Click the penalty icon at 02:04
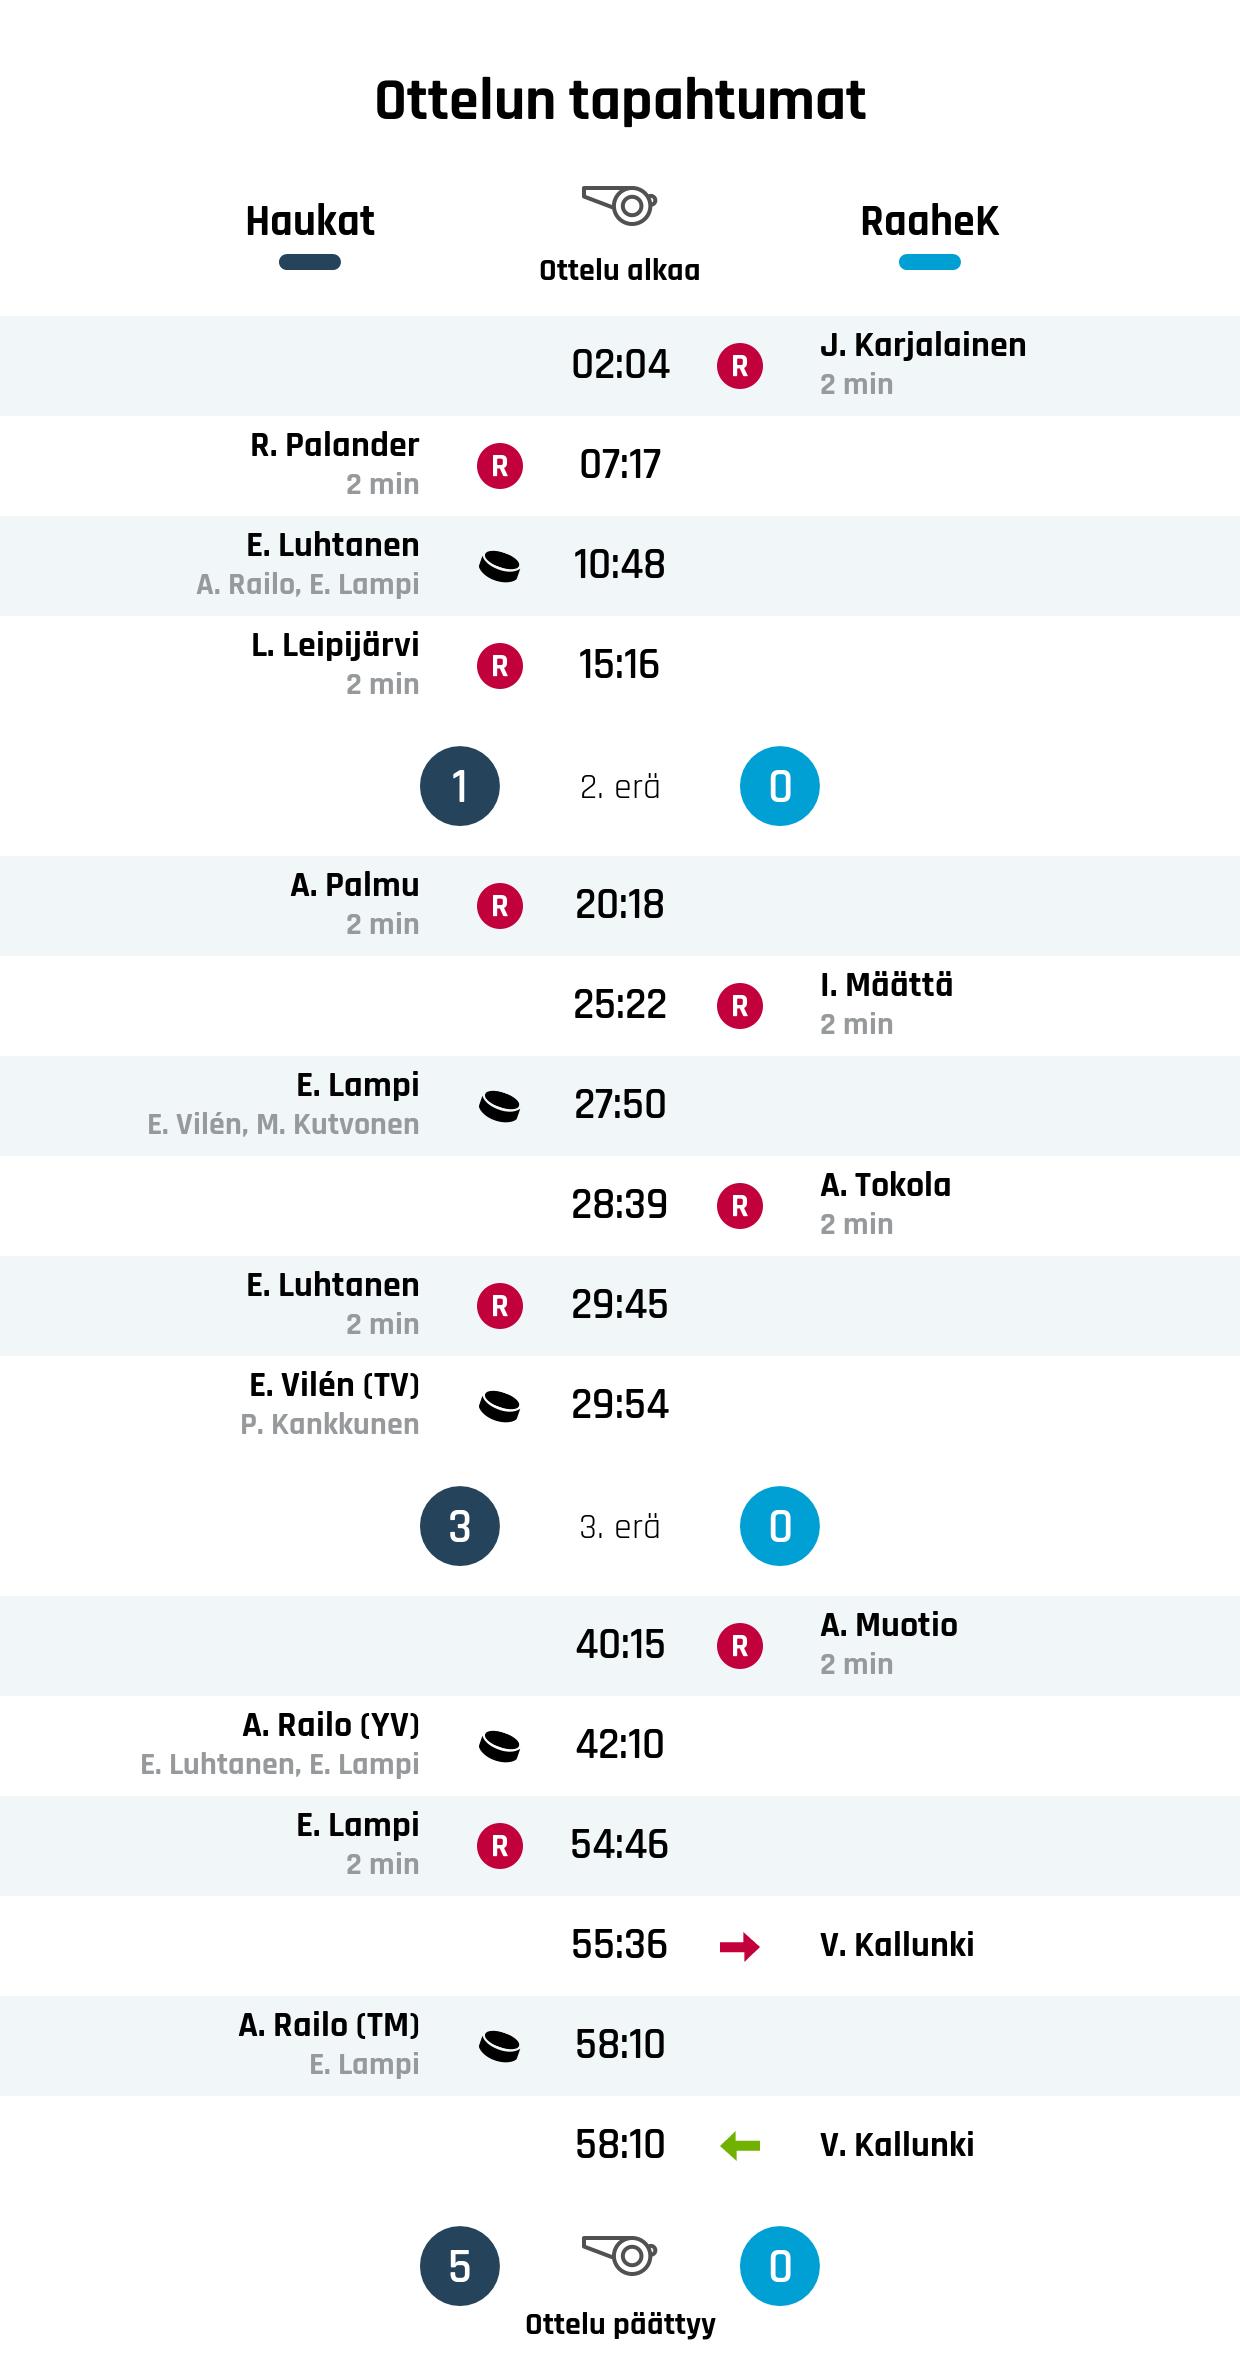This screenshot has height=2358, width=1240. (740, 366)
